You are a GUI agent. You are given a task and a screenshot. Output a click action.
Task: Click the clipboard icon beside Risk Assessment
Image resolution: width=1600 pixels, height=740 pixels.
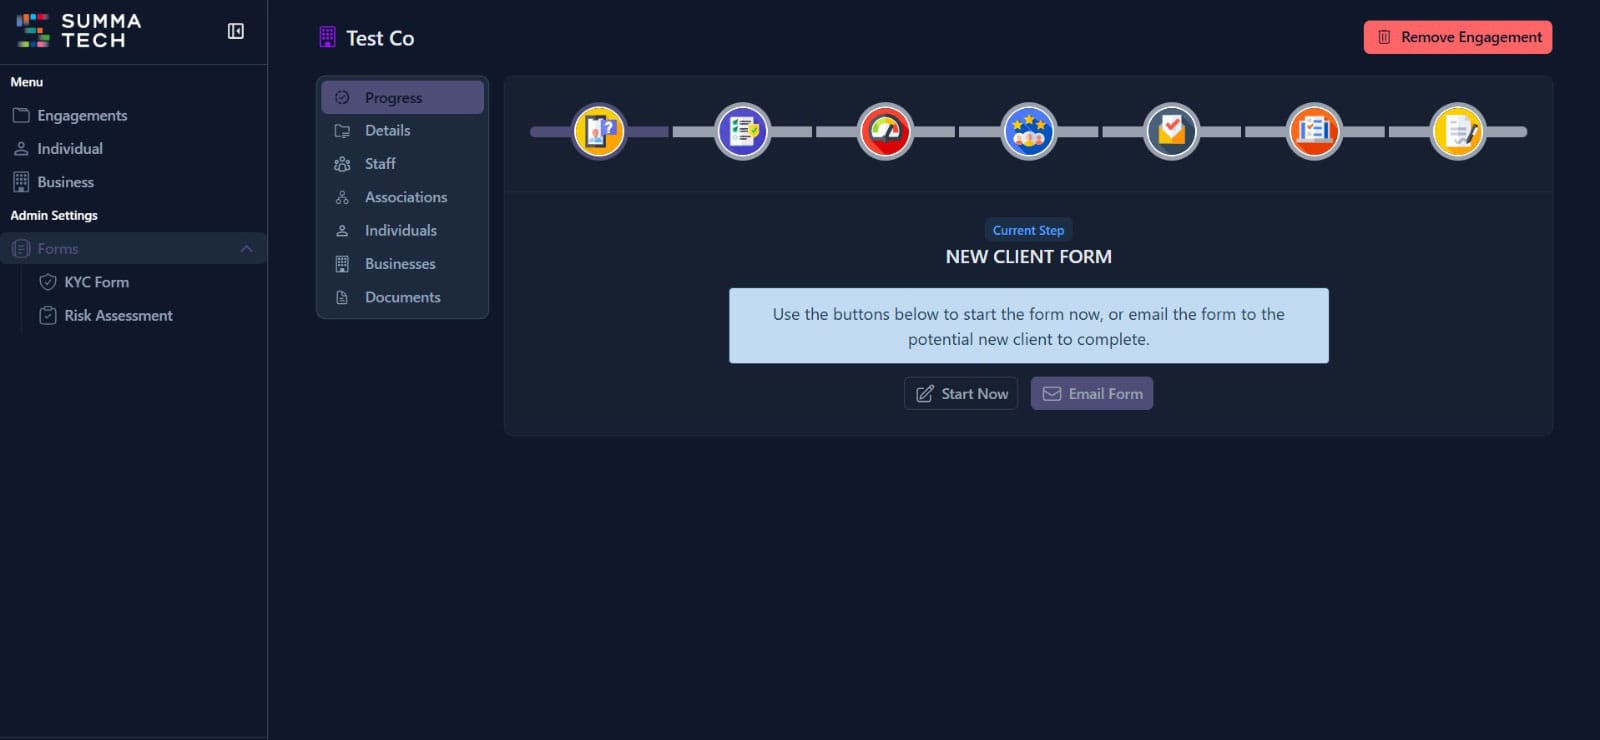47,315
